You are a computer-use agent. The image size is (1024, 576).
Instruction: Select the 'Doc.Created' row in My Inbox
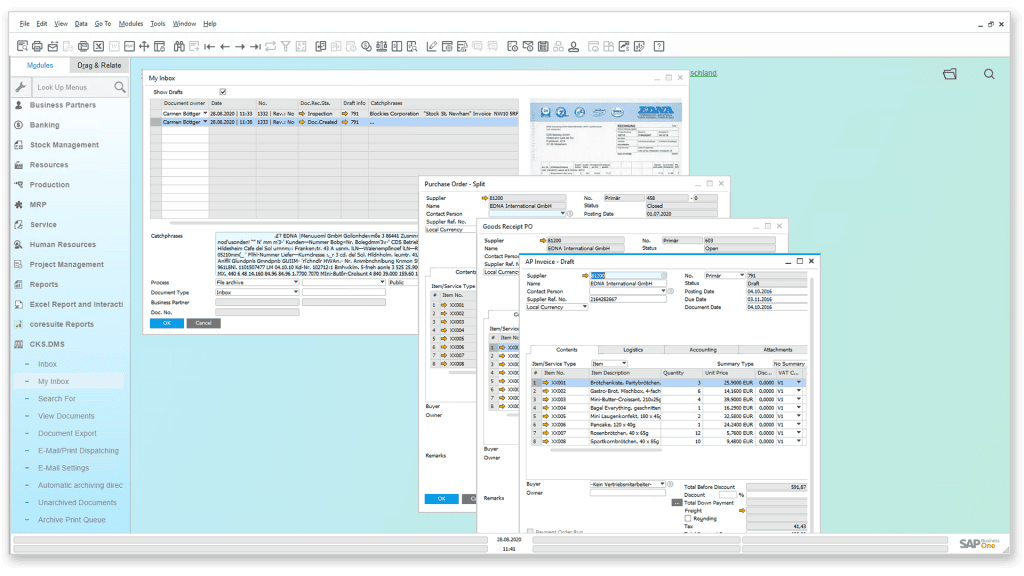(334, 122)
